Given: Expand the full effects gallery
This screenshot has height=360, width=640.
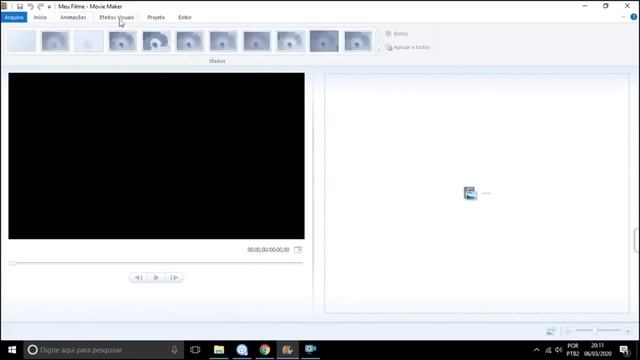Looking at the screenshot, I should coord(378,50).
